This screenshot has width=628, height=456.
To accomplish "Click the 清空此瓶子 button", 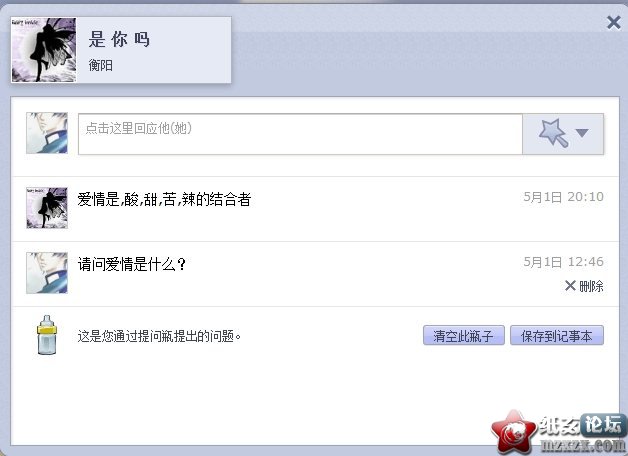I will (464, 335).
